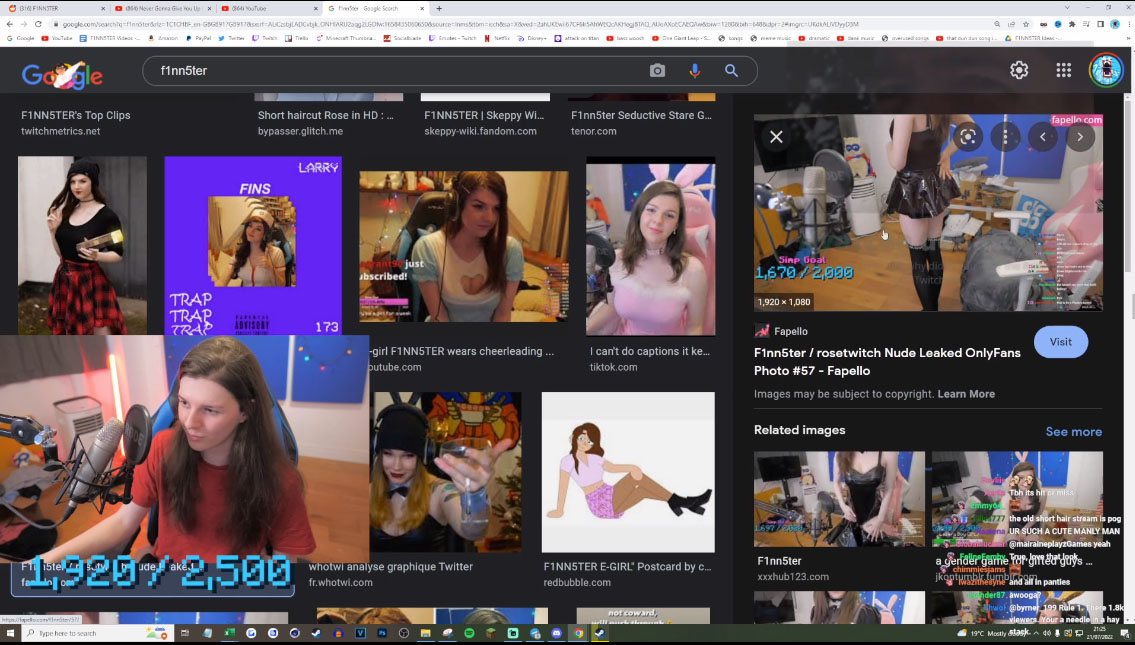
Task: Open Google quick settings gear
Action: coord(1019,69)
